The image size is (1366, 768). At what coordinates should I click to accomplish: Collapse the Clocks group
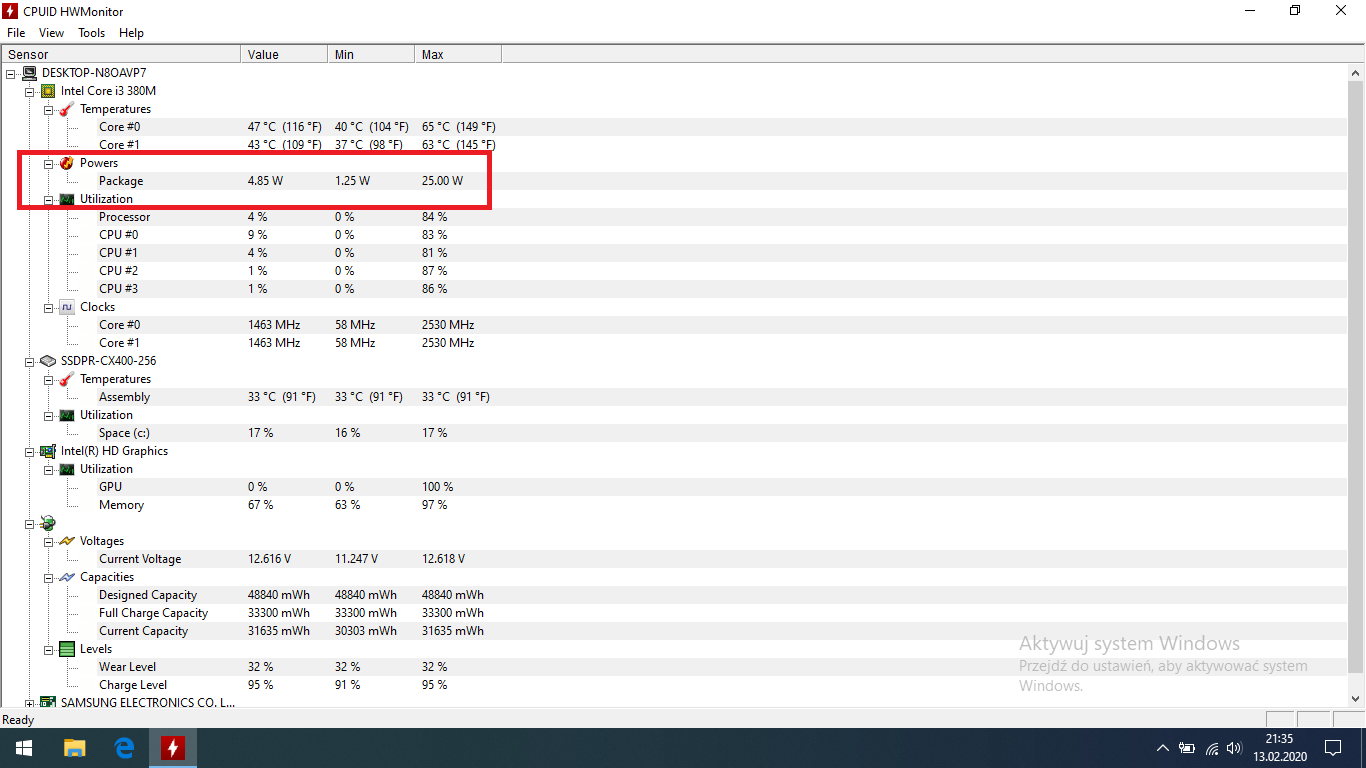[x=48, y=307]
